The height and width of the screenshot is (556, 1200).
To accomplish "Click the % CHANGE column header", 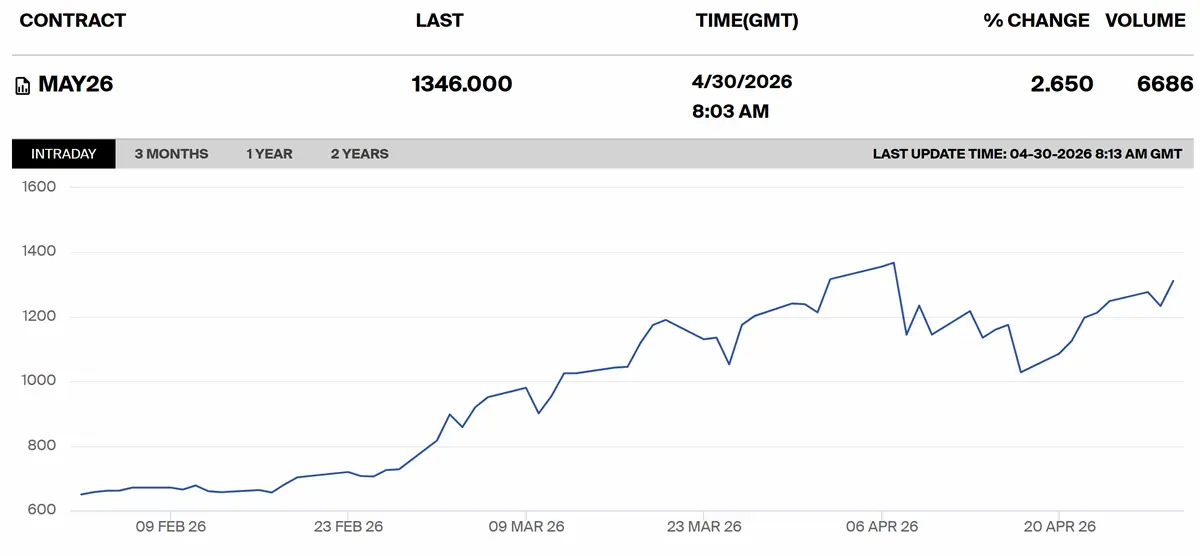I will [1036, 21].
